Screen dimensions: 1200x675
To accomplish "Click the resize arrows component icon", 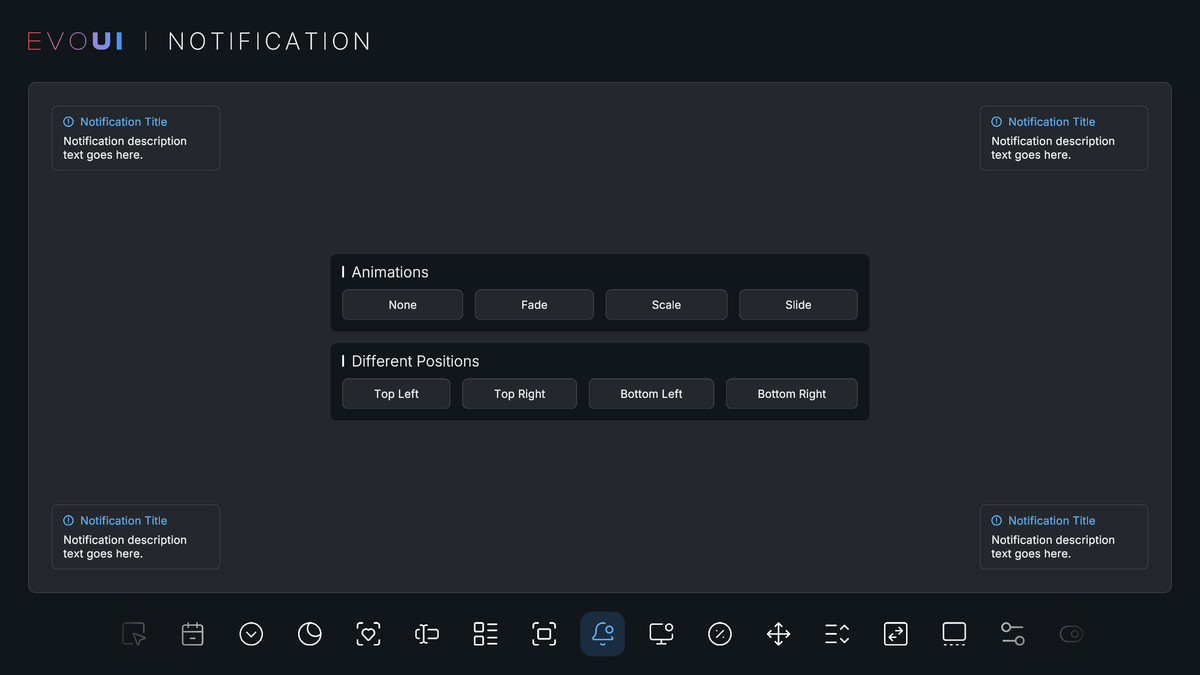I will [896, 633].
